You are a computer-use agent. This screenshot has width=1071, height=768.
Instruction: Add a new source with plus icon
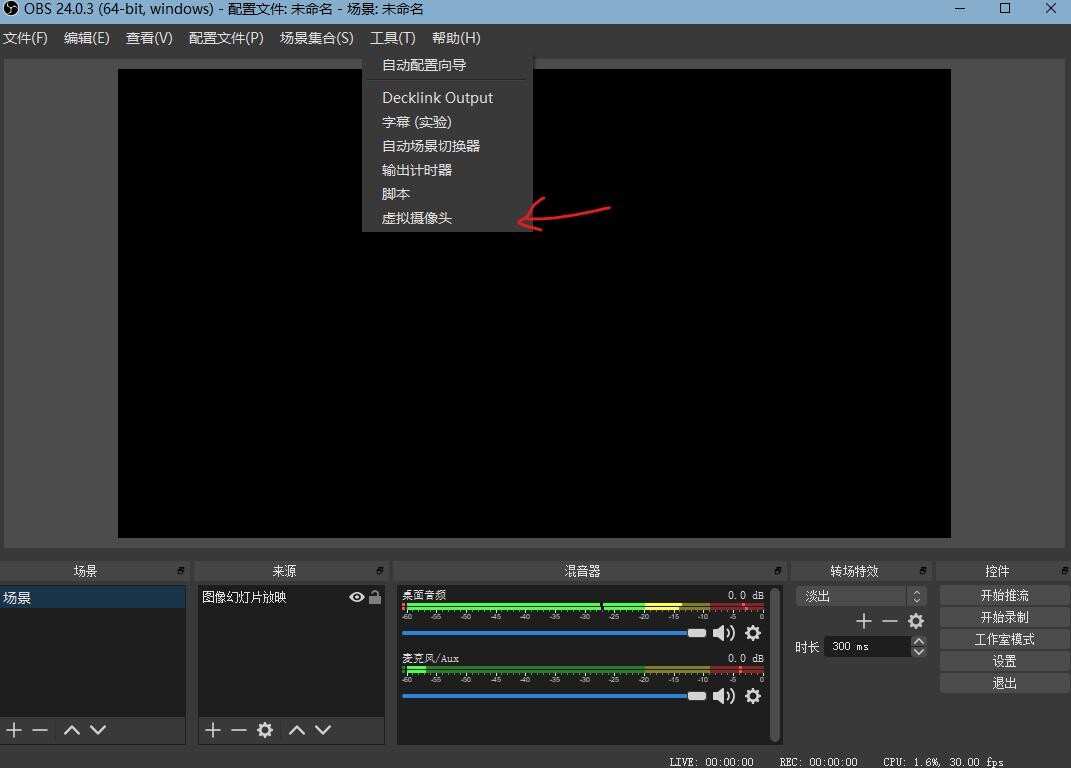[213, 730]
